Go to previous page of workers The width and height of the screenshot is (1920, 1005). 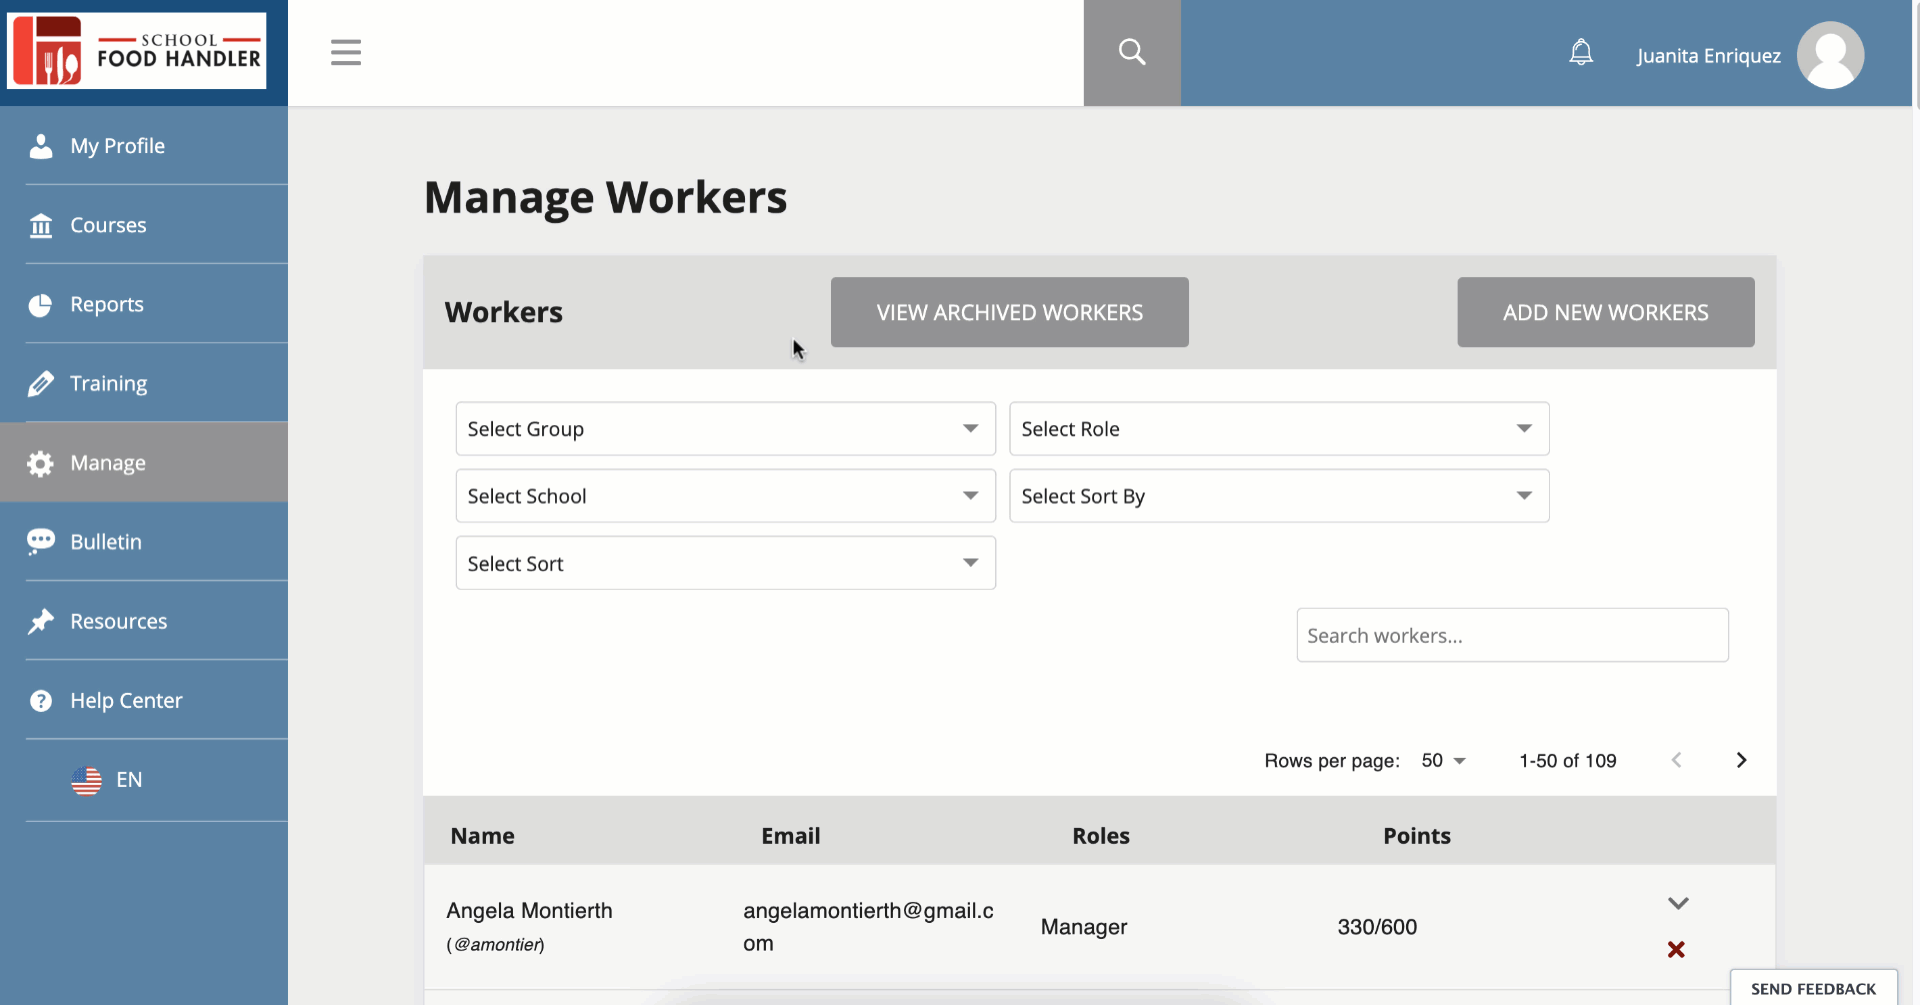pyautogui.click(x=1677, y=760)
